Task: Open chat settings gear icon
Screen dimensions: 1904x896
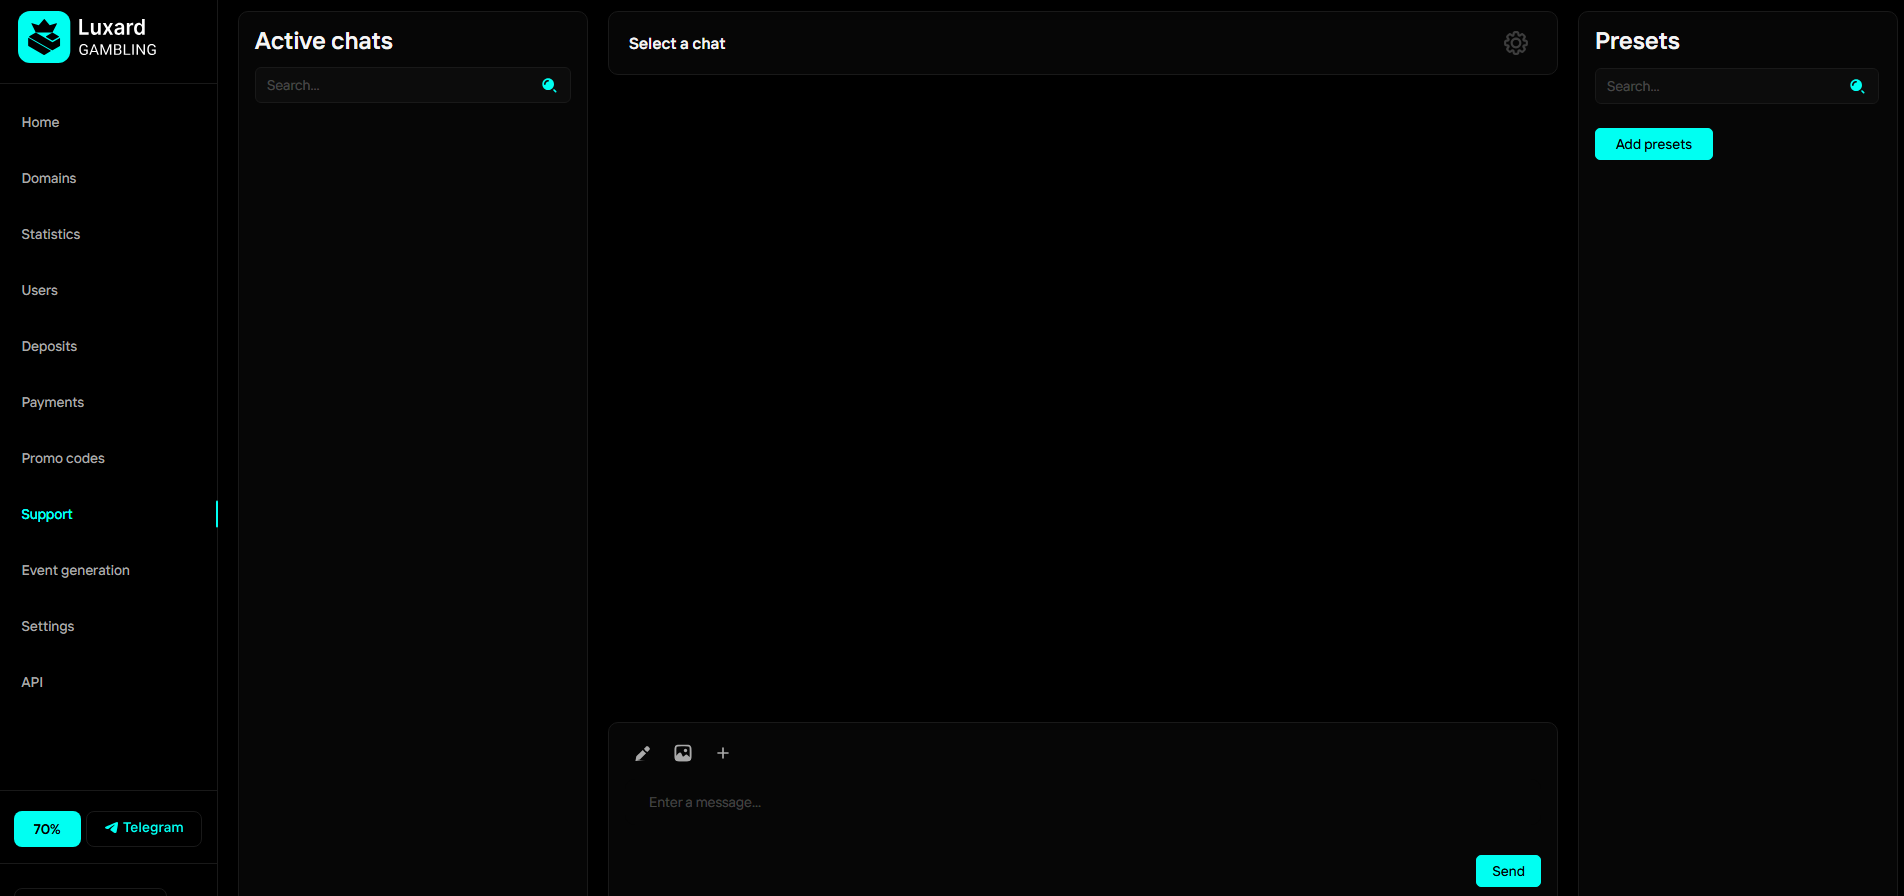Action: [x=1516, y=43]
